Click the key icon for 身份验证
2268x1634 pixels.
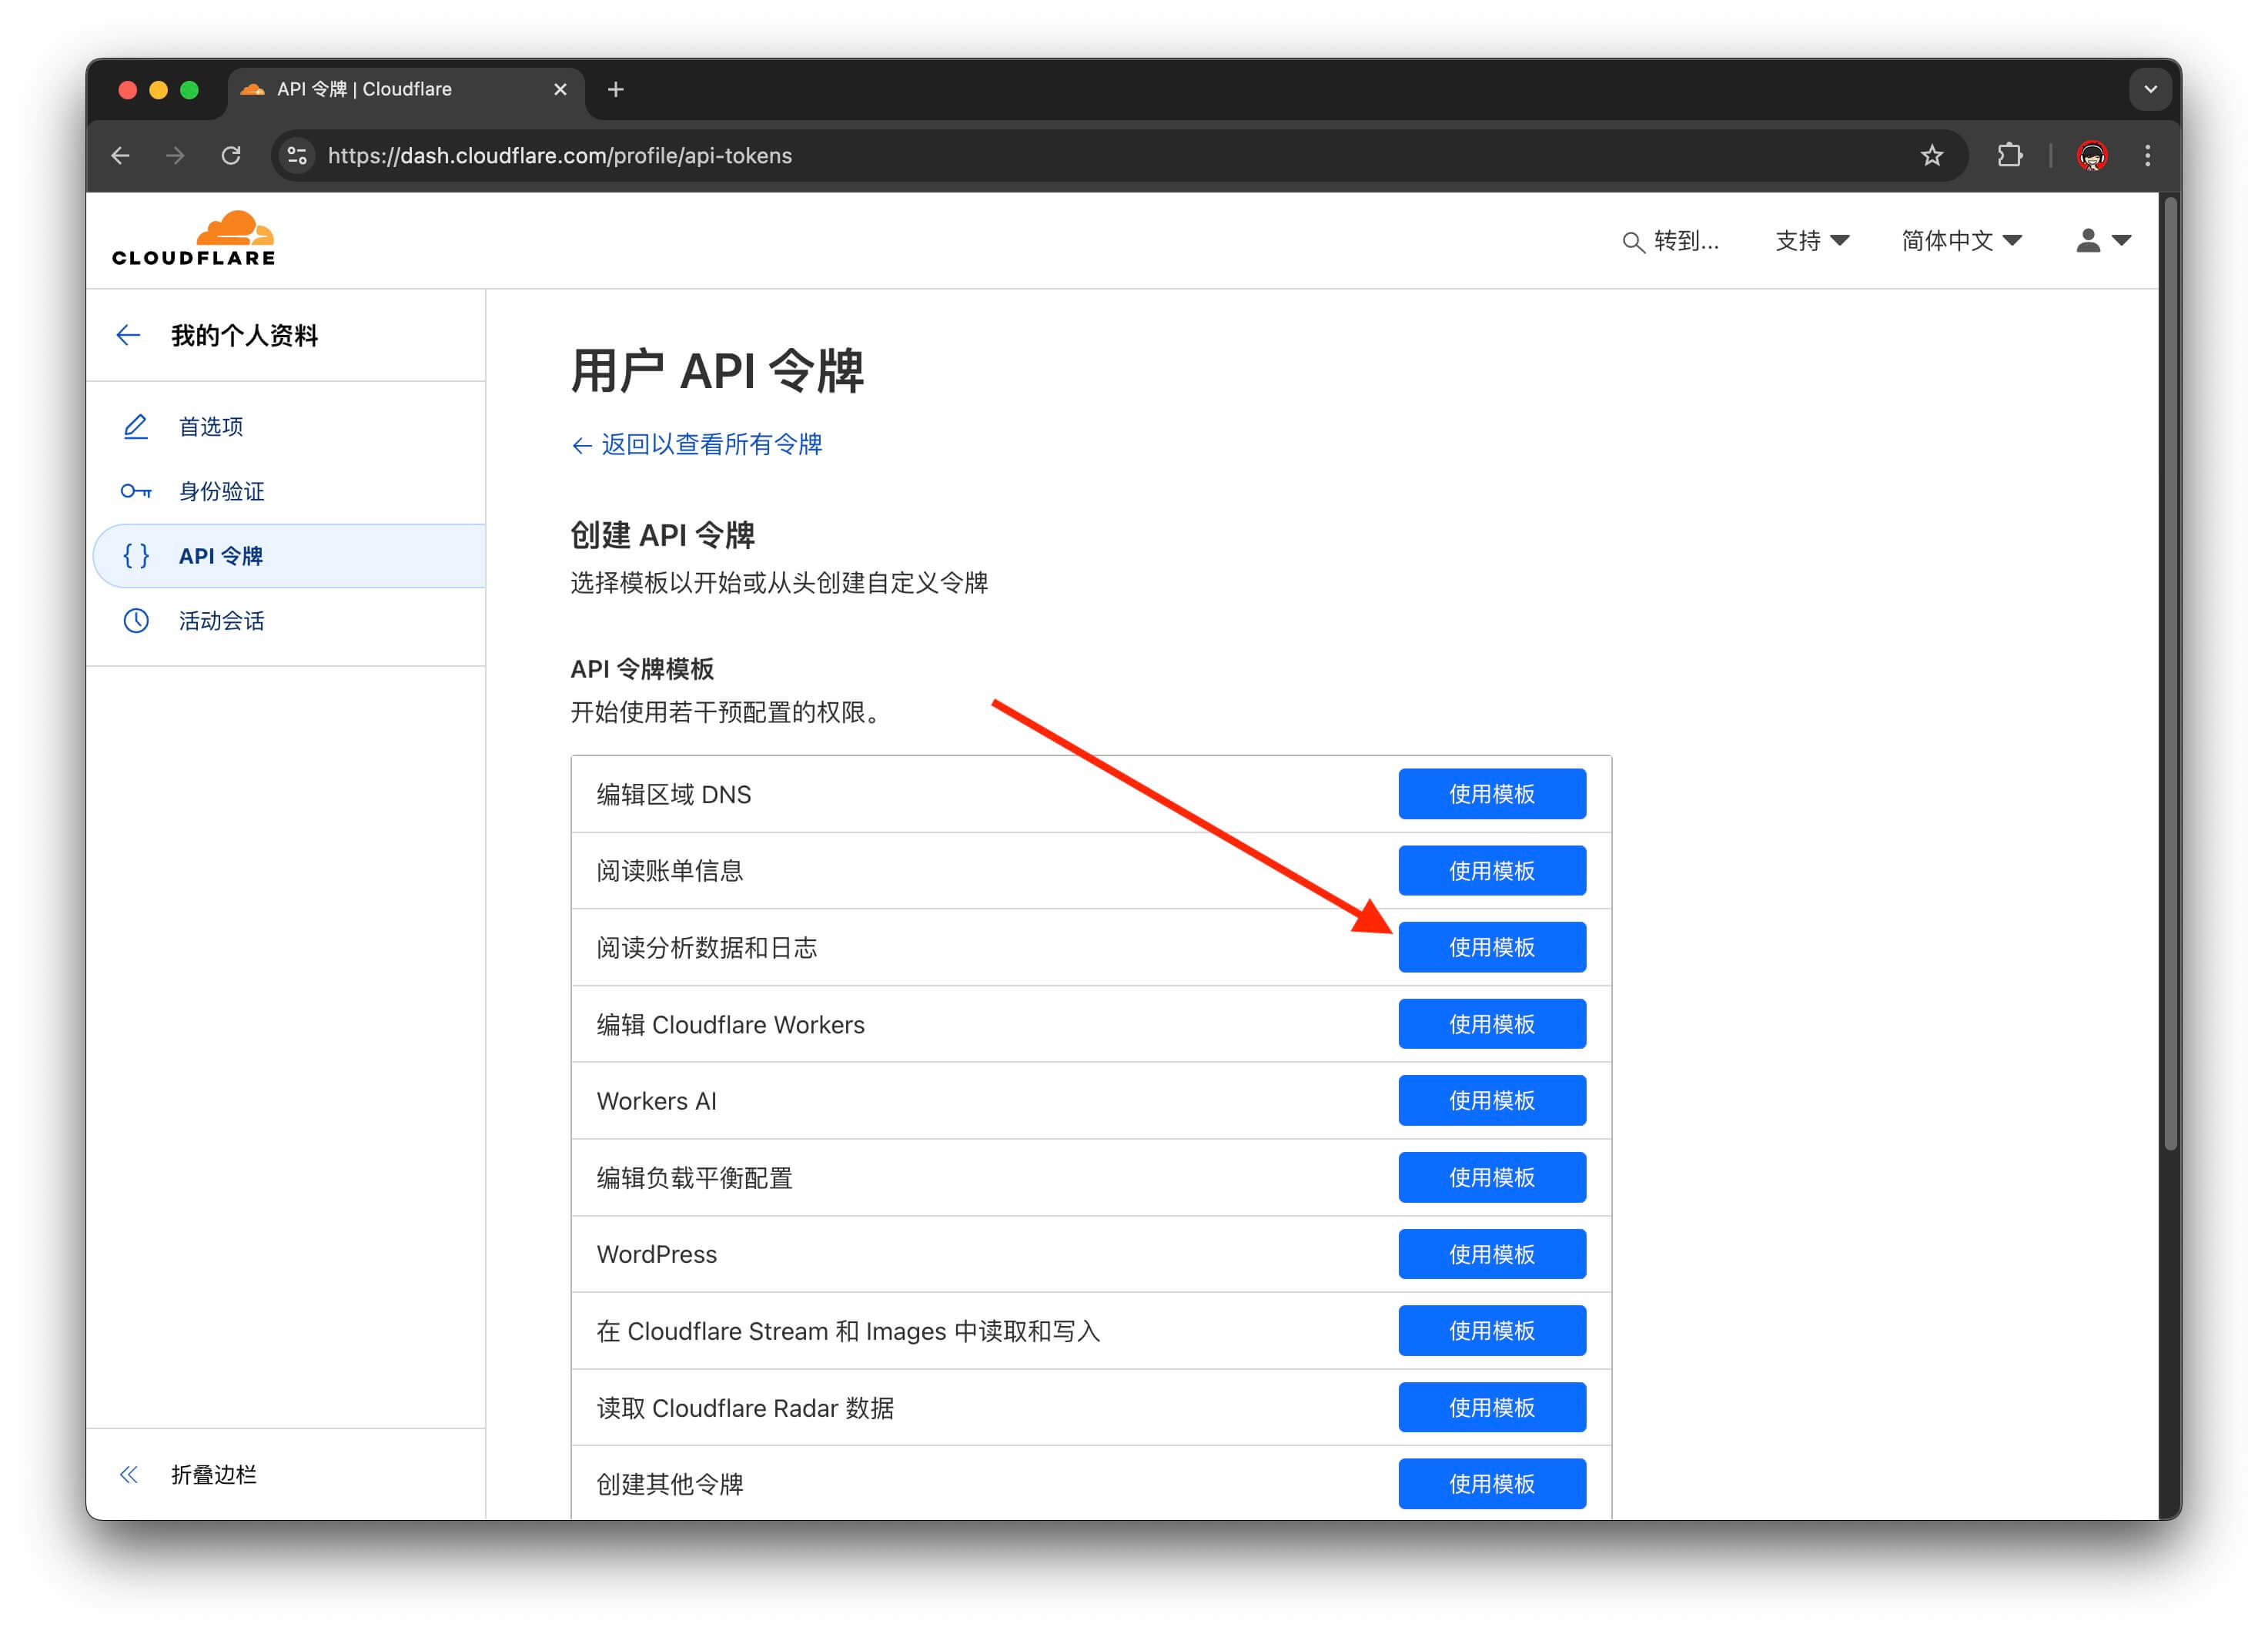(136, 491)
